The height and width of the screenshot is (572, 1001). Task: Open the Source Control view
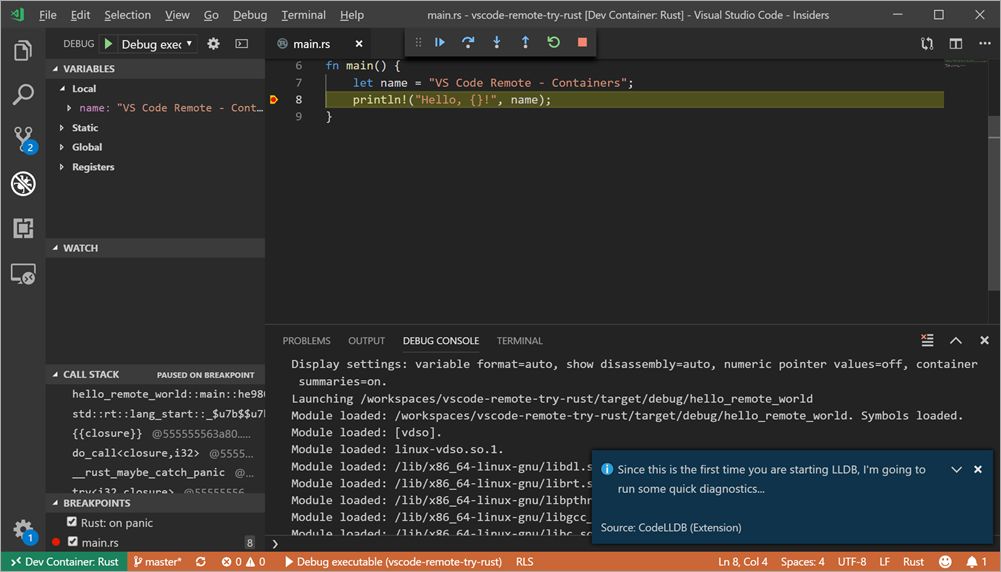click(x=23, y=139)
